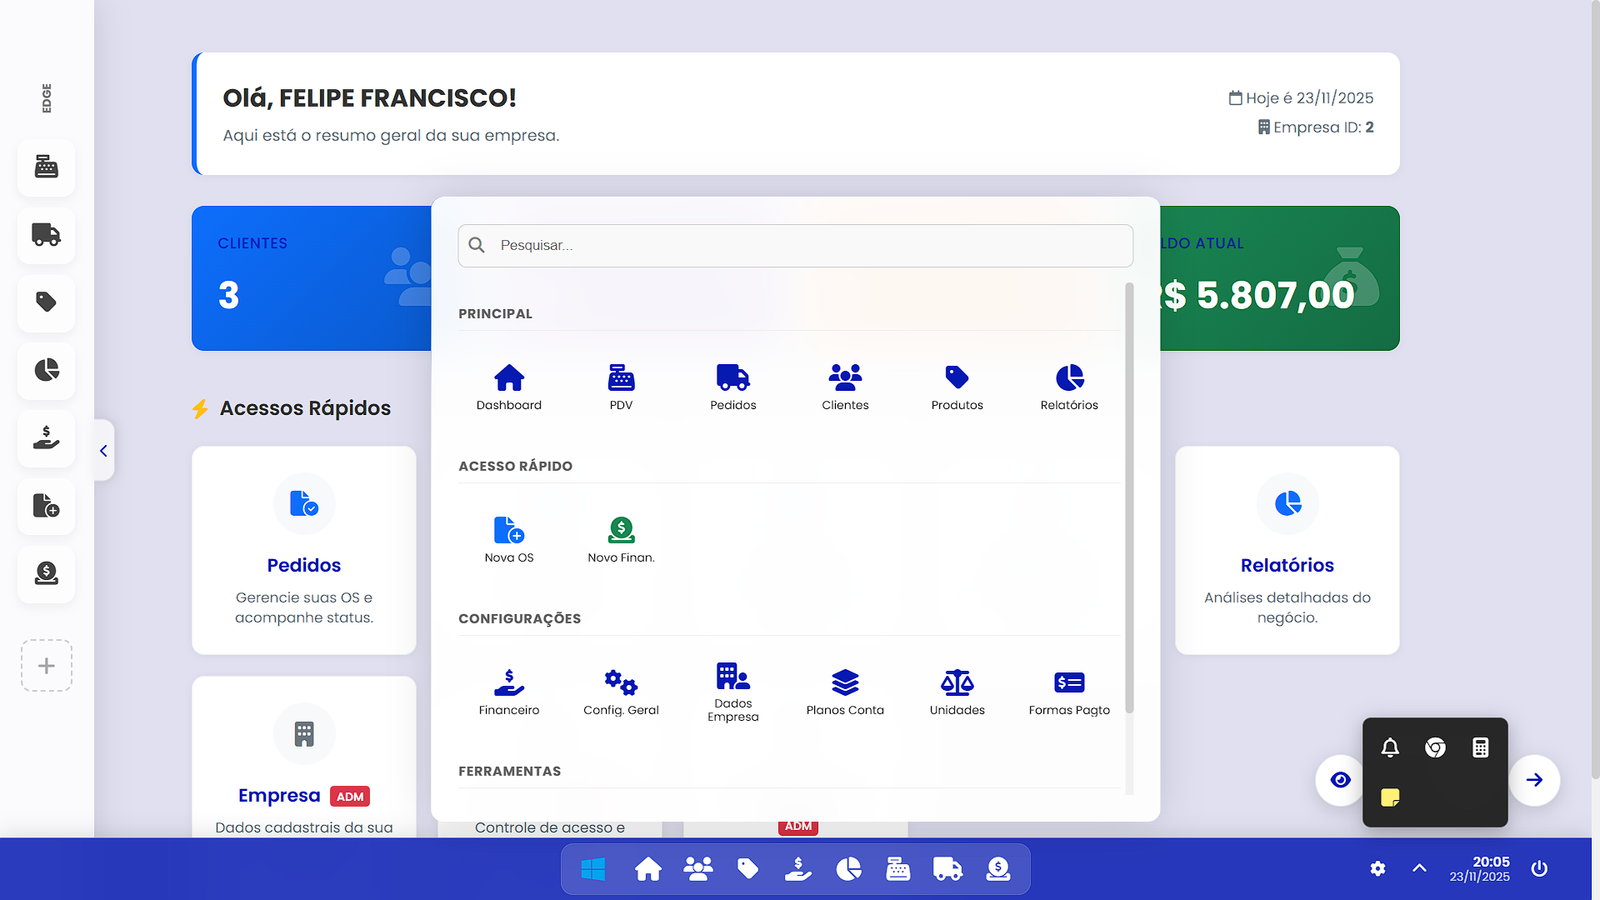This screenshot has height=900, width=1600.
Task: Open Produtos from the Principal section
Action: (x=957, y=385)
